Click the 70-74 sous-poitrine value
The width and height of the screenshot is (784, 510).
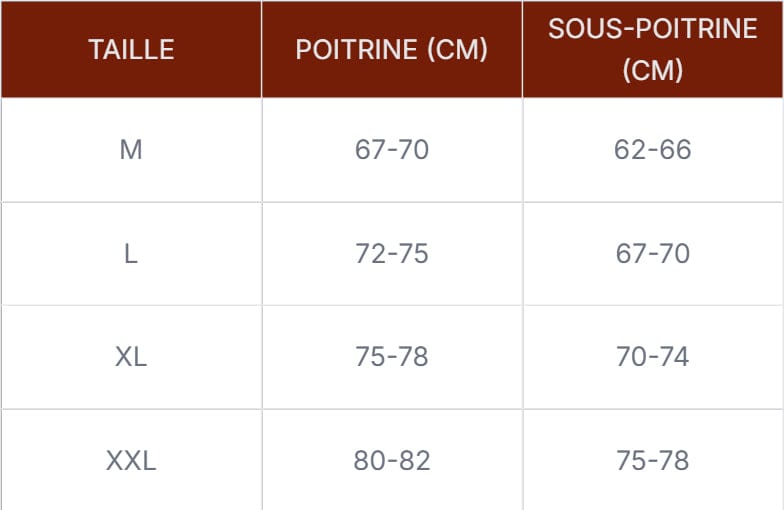click(x=652, y=357)
